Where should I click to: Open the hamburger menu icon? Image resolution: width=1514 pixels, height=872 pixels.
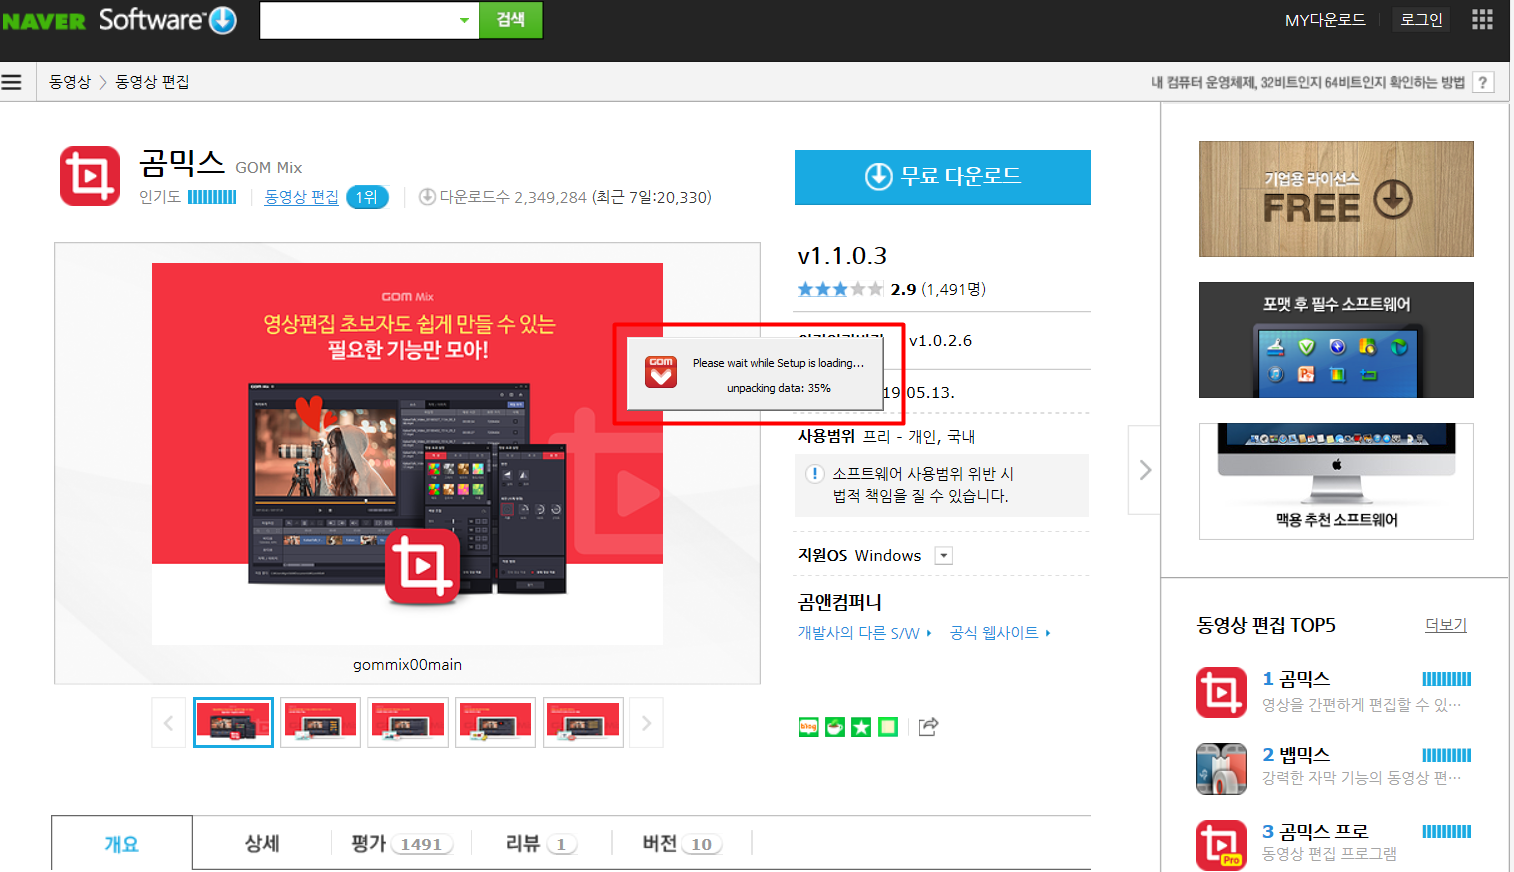11,82
